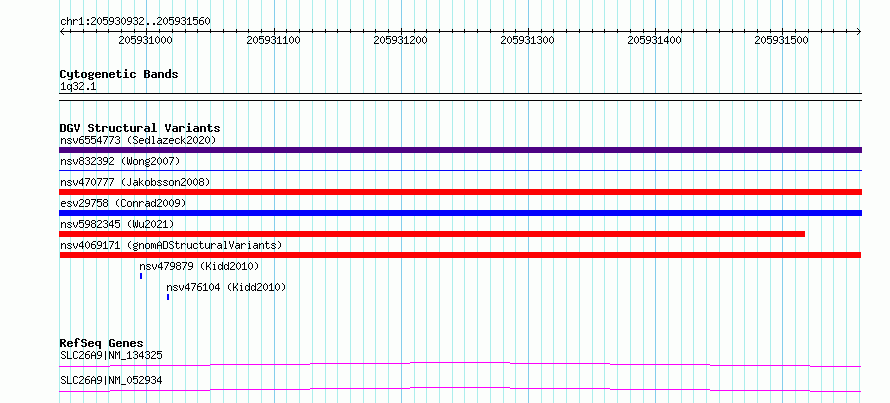Click the chr1:205930932..205931560 region label
Screen dimensions: 890x403
(x=136, y=22)
